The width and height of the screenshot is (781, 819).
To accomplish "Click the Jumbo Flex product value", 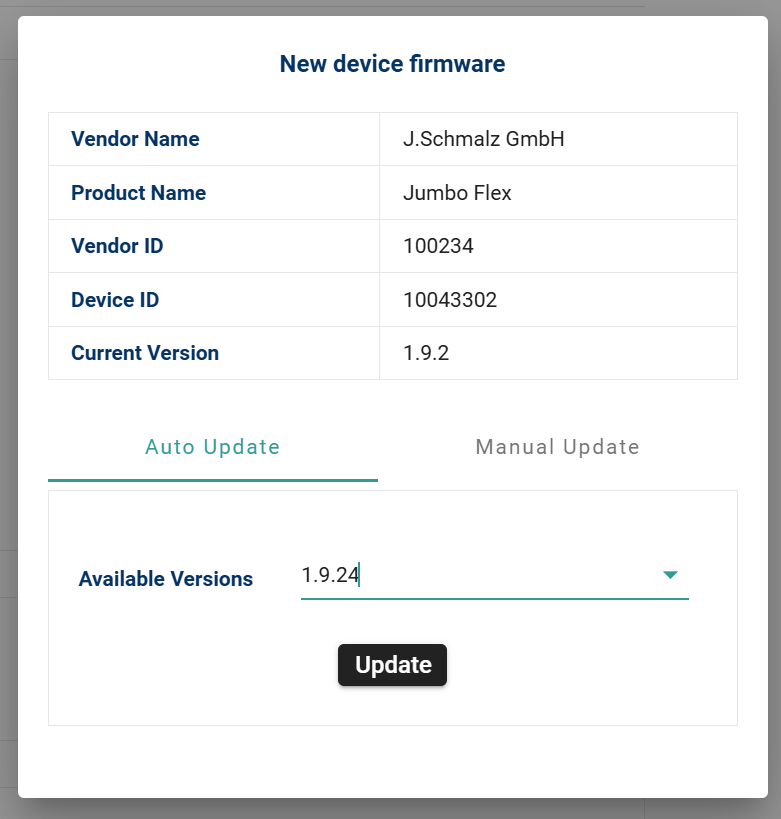I will [457, 193].
